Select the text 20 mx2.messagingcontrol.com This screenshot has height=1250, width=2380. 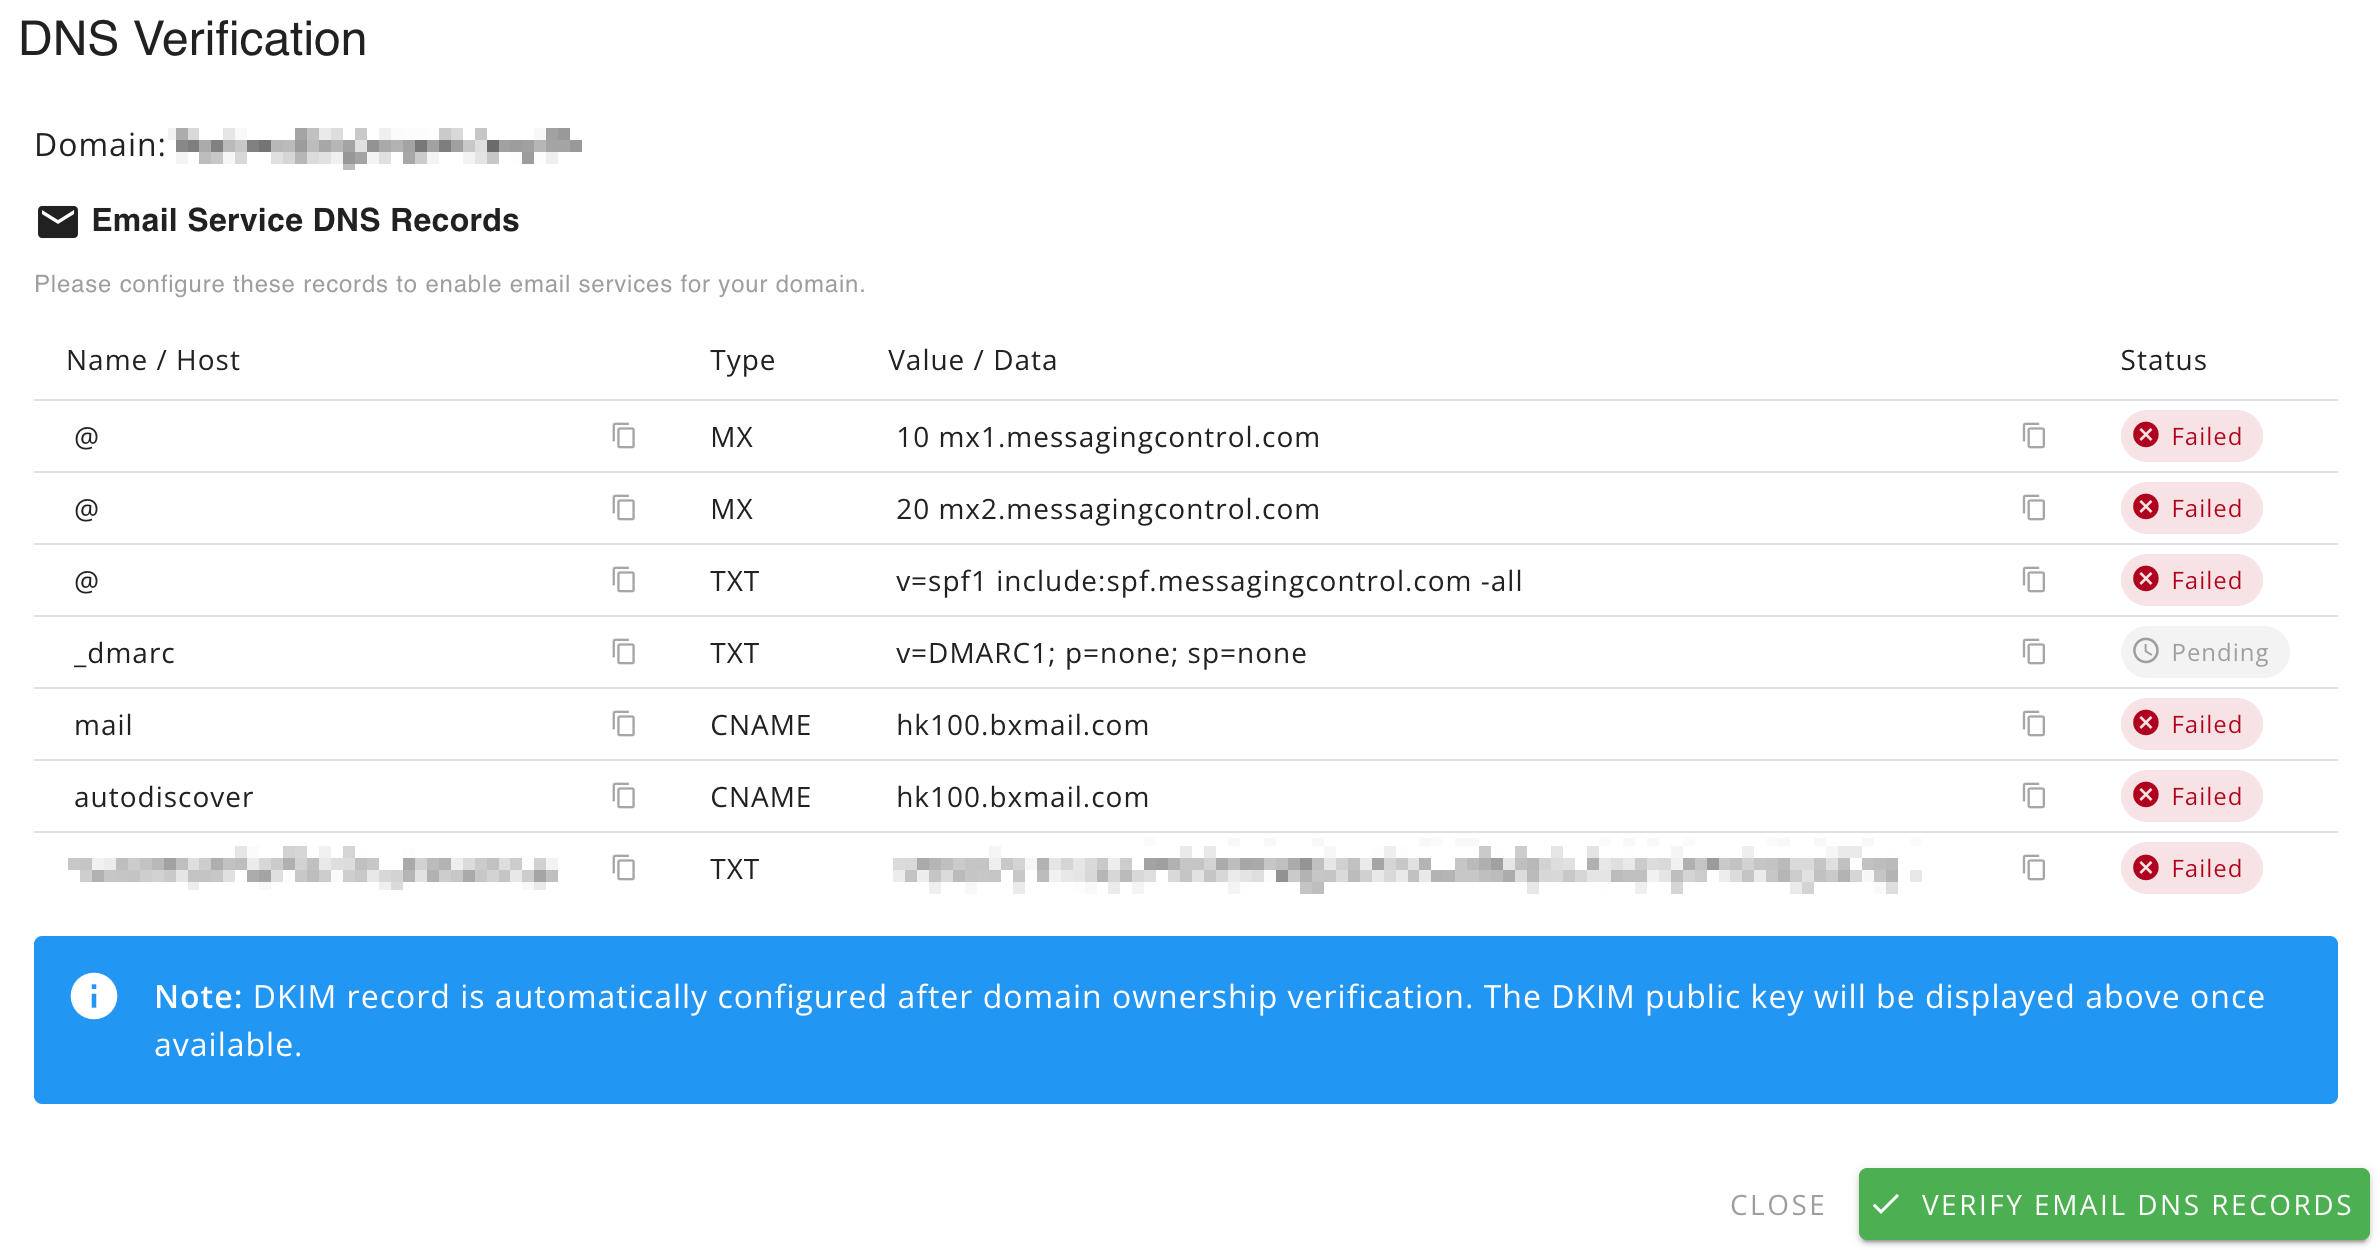click(1108, 509)
